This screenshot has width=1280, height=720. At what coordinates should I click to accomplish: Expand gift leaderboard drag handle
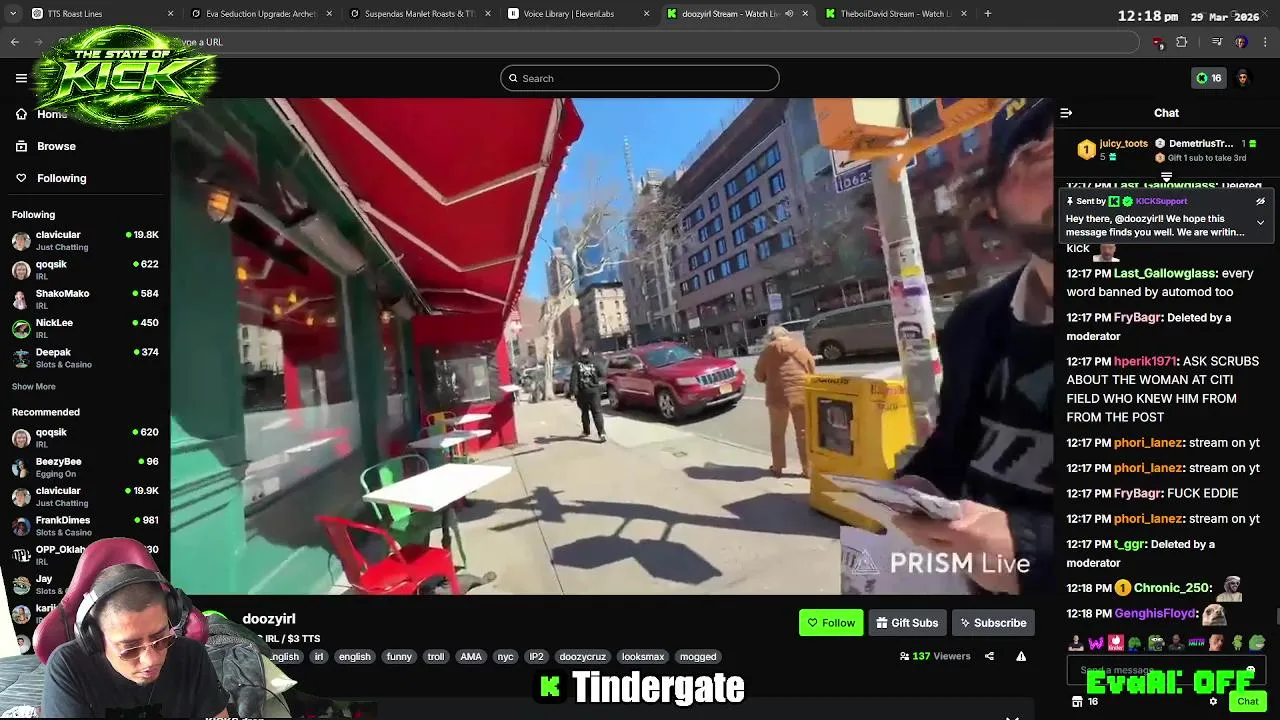pyautogui.click(x=1166, y=177)
